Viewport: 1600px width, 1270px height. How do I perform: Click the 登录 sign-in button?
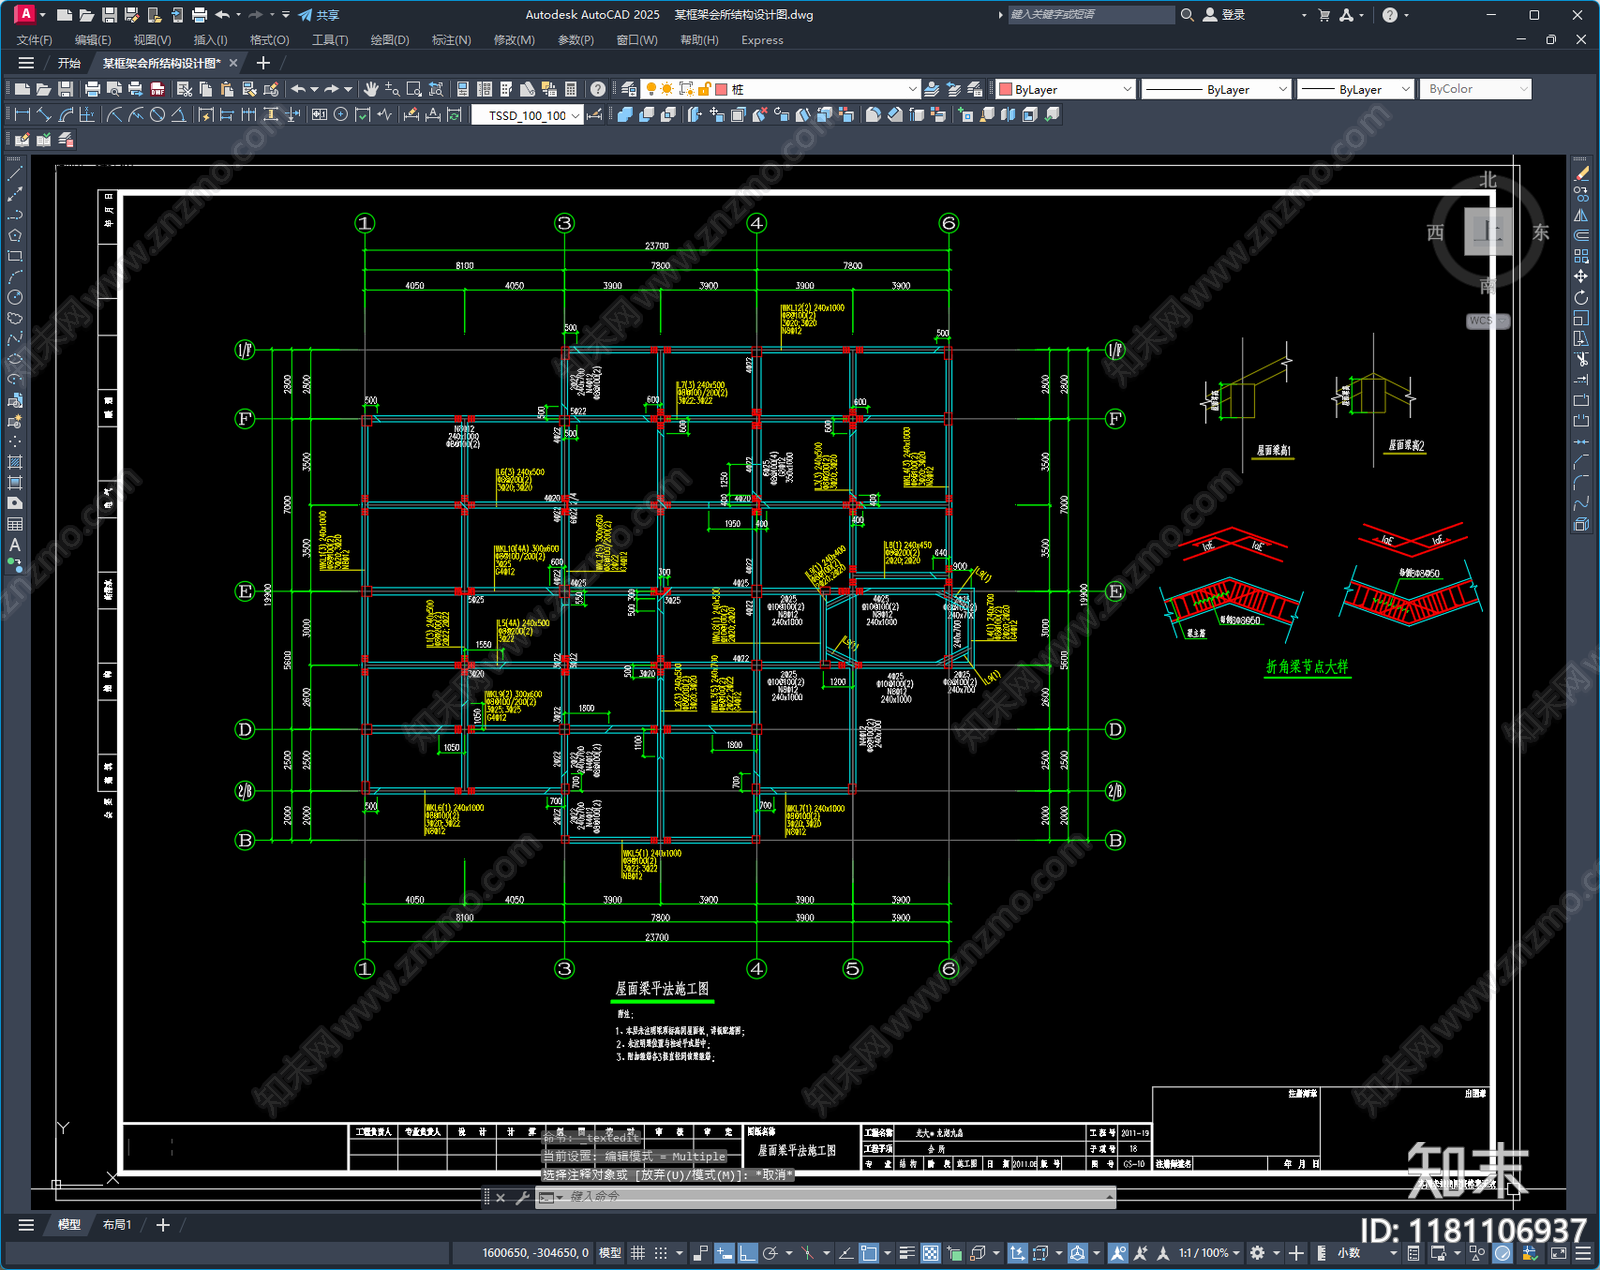point(1224,15)
